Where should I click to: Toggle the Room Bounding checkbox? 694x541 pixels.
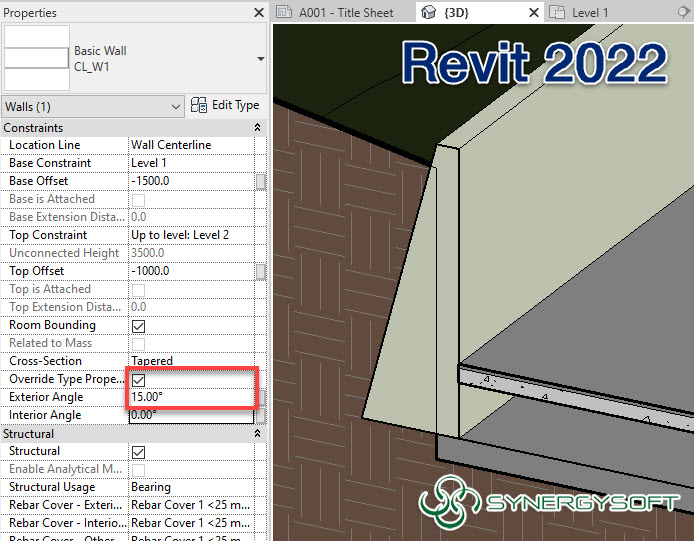coord(139,326)
